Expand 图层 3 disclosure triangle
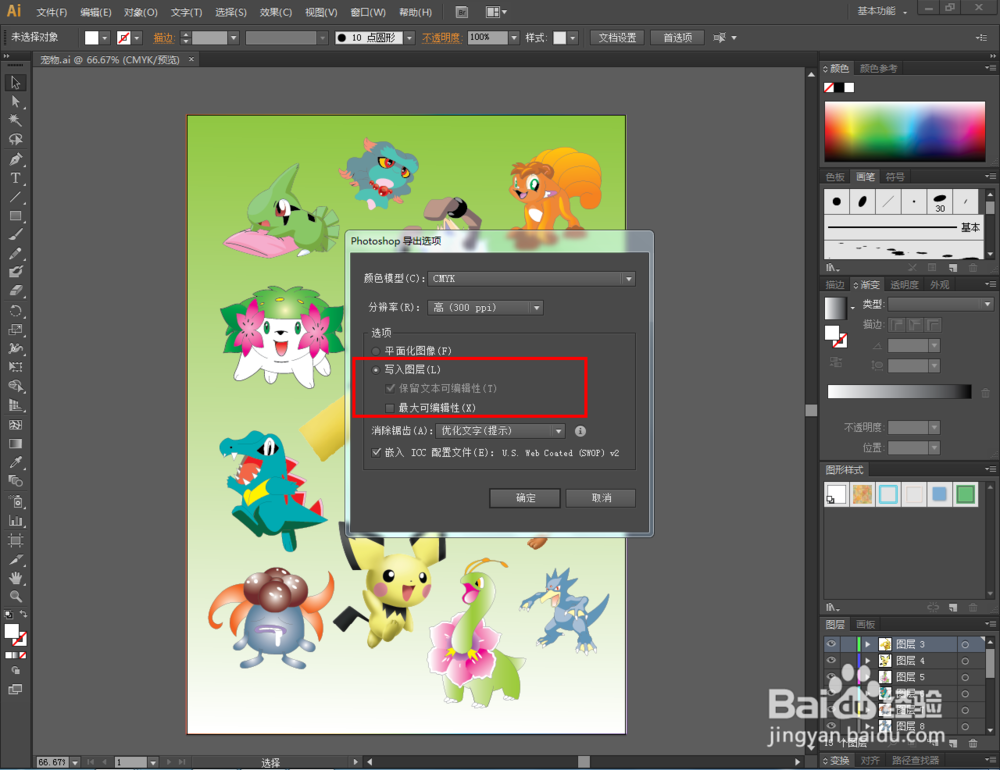 tap(867, 644)
